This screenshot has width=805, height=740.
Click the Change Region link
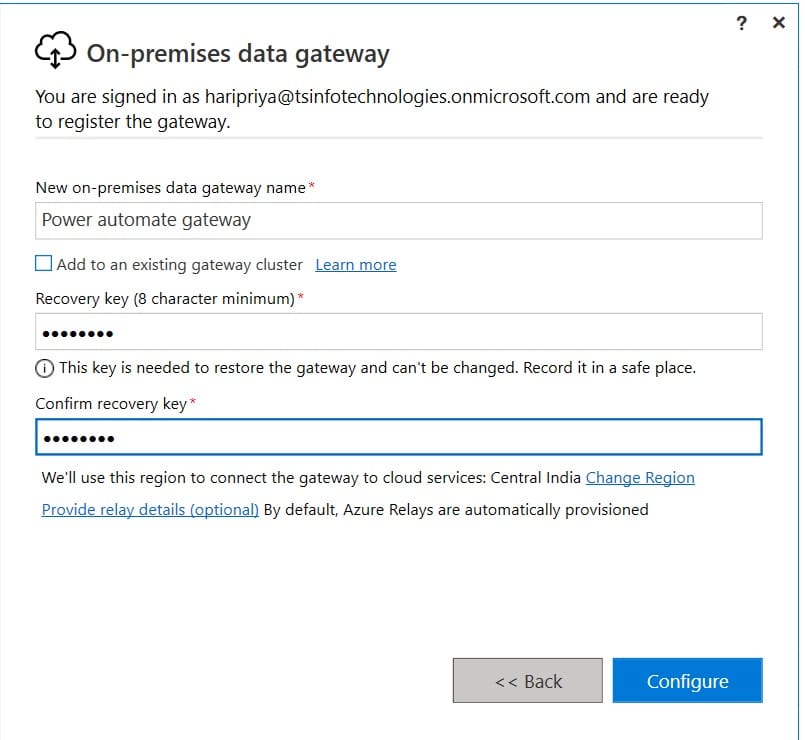click(640, 478)
